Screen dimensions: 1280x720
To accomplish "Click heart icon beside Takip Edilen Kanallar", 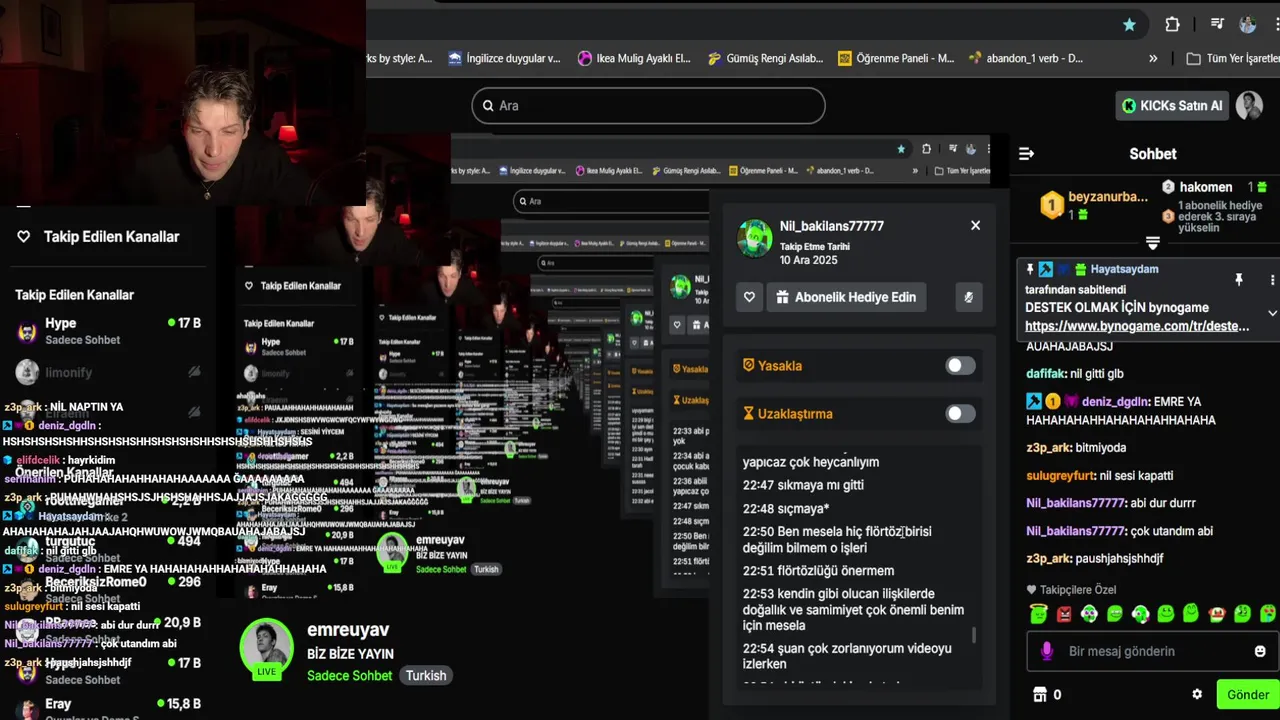I will point(24,237).
